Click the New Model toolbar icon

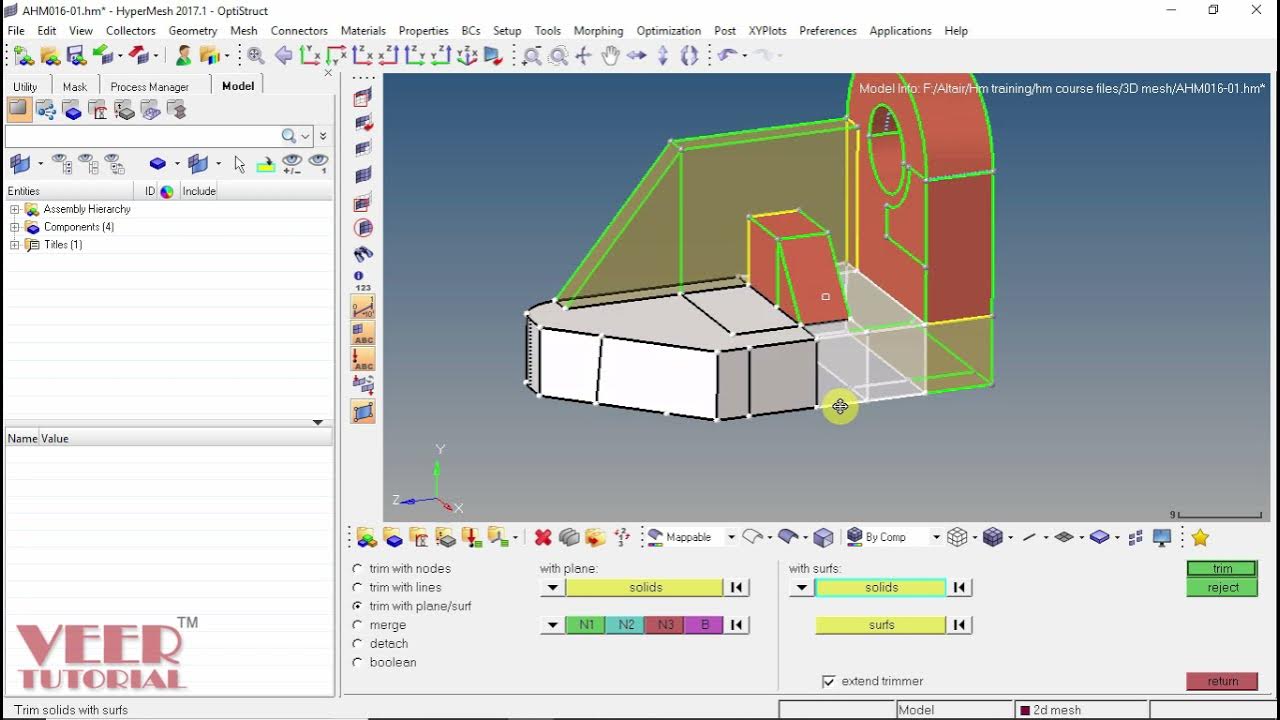tap(23, 56)
